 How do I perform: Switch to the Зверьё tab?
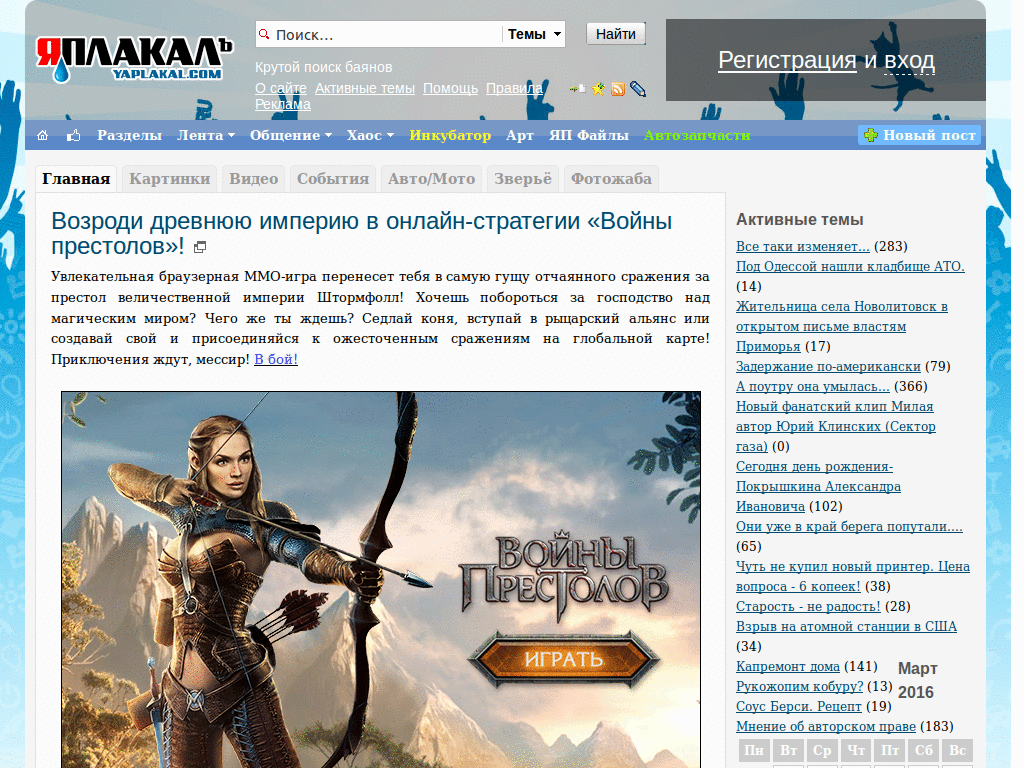click(522, 179)
